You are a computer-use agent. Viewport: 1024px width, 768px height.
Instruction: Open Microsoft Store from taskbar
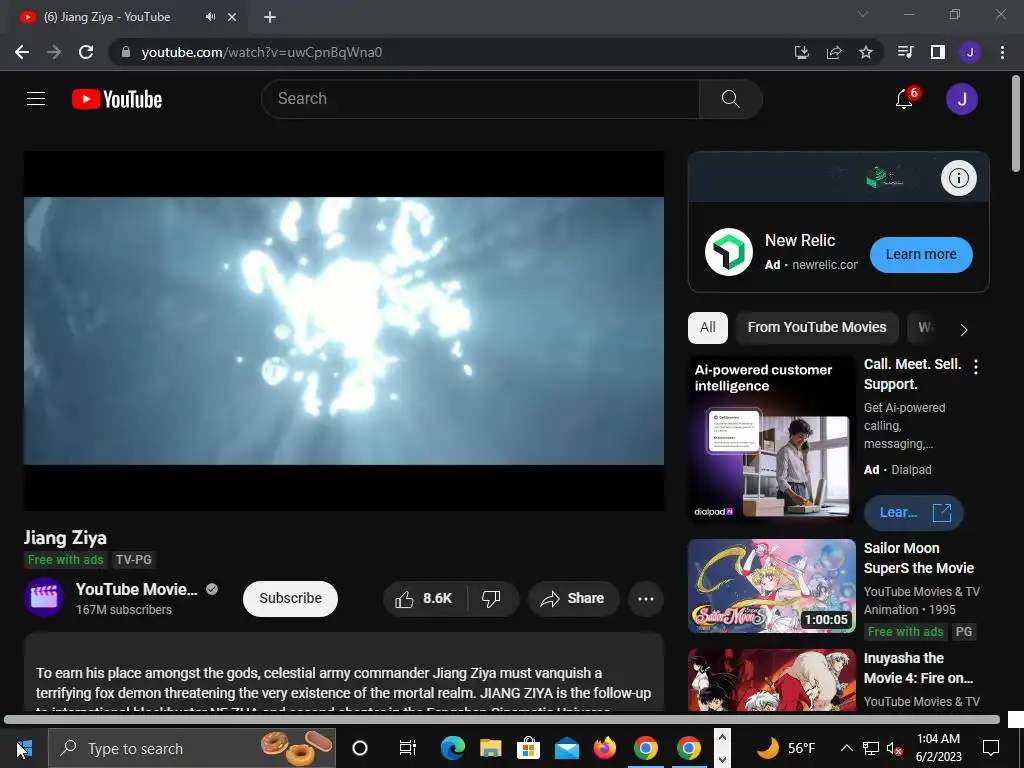[528, 748]
